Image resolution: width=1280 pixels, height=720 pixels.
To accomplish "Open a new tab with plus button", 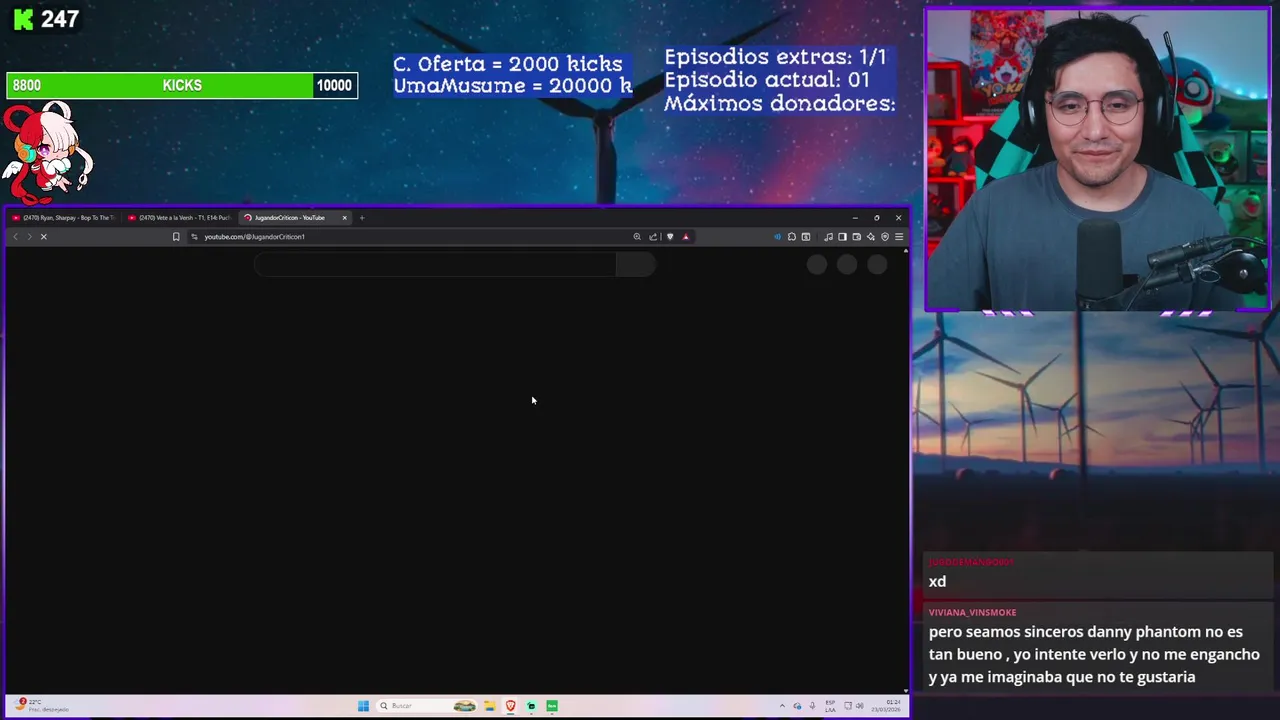I will pos(362,218).
